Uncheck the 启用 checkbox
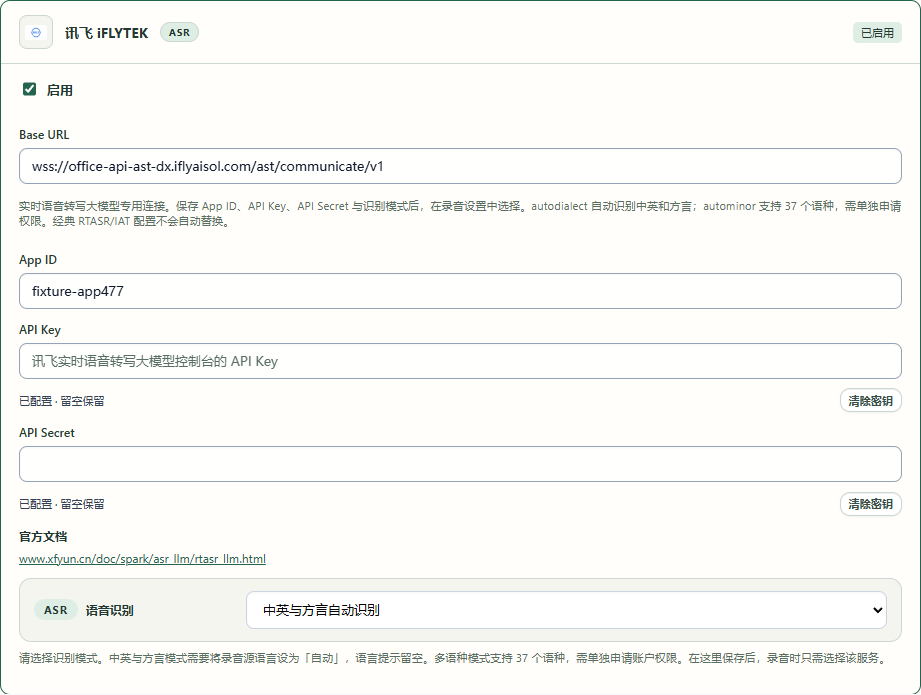The height and width of the screenshot is (695, 921). [29, 89]
